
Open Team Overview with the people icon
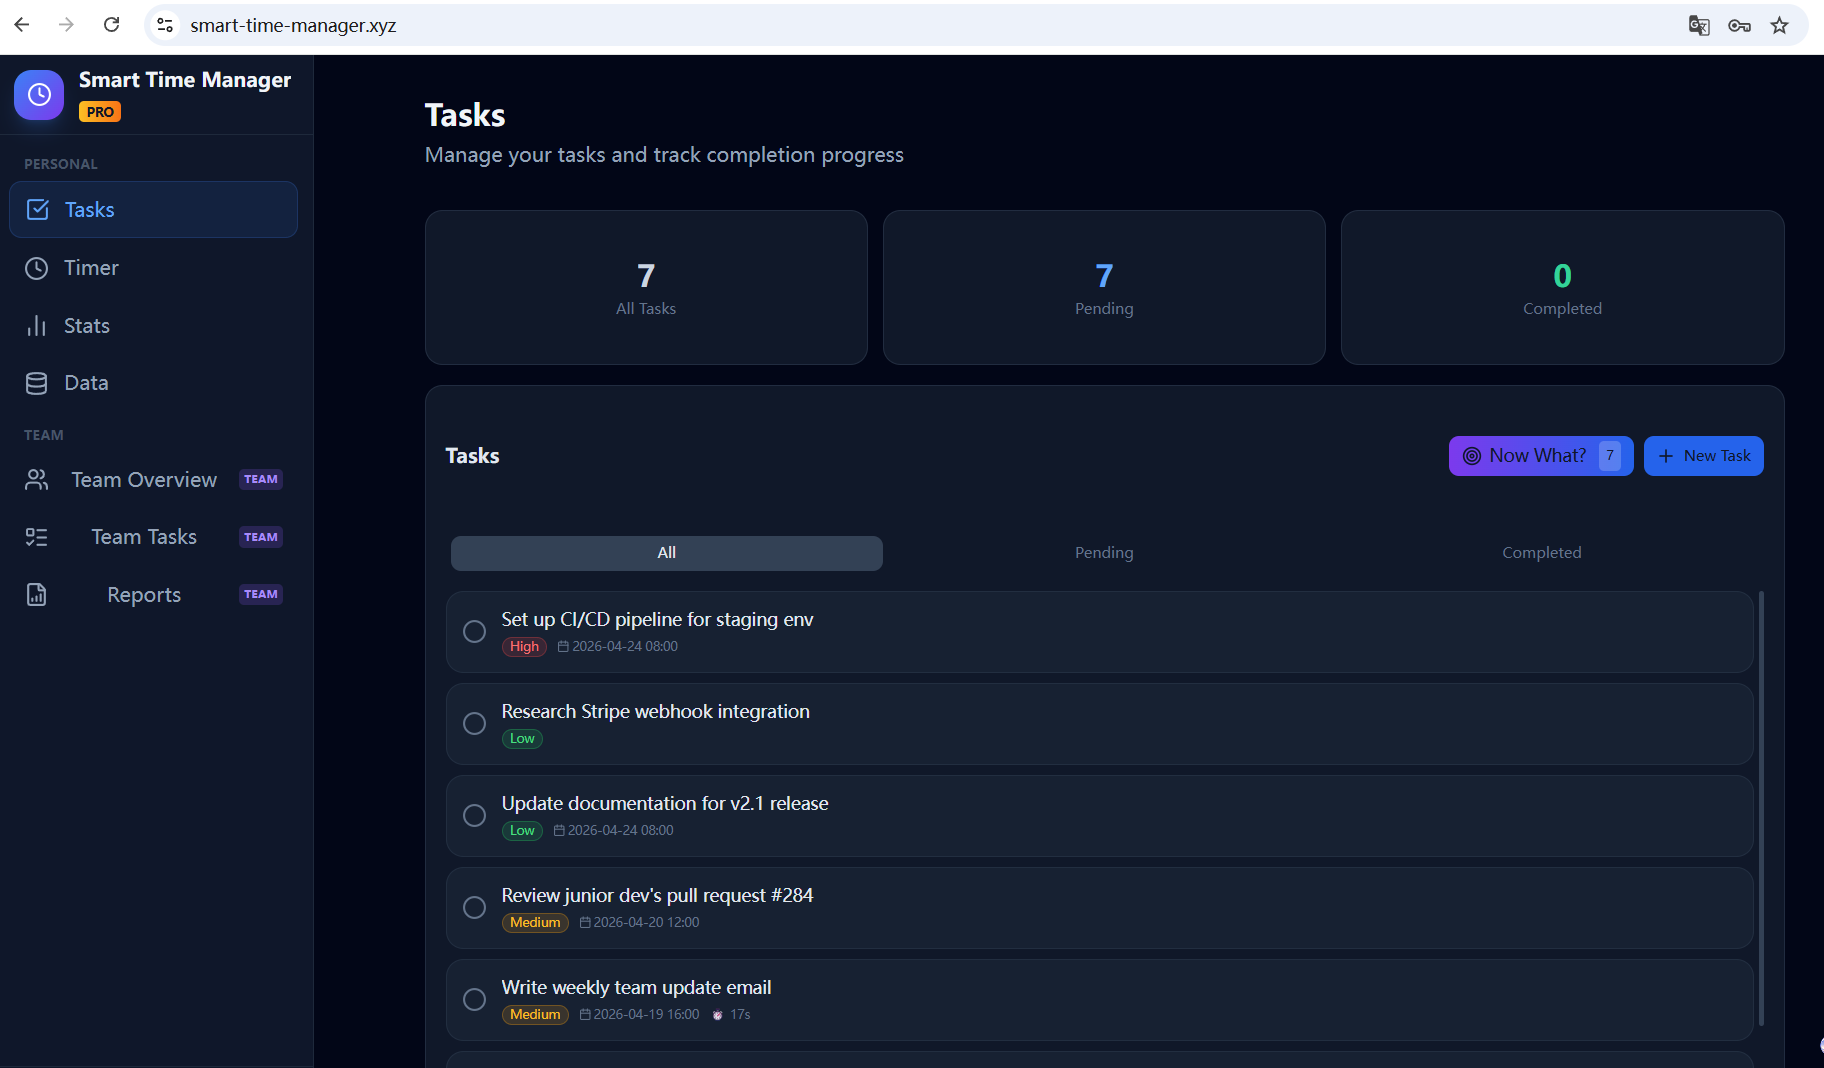pos(37,480)
